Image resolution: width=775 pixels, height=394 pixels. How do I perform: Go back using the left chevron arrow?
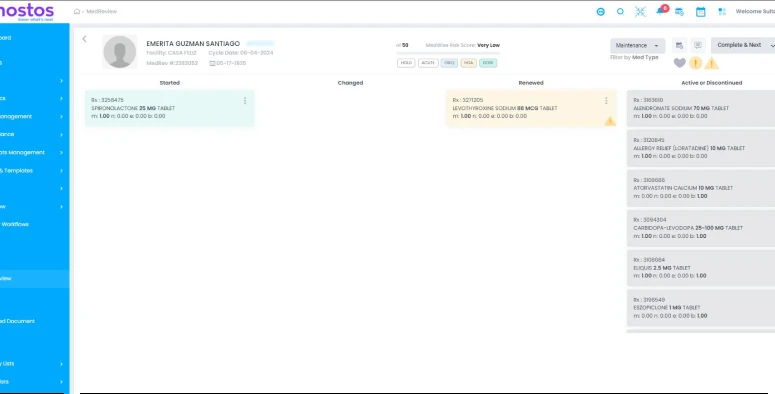click(x=85, y=39)
